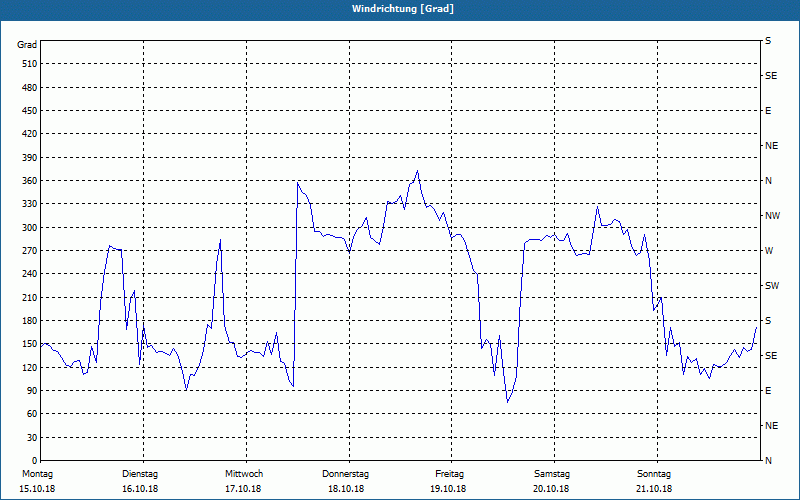Click the 'E' compass label on the 90 gridline
800x500 pixels.
tap(768, 391)
